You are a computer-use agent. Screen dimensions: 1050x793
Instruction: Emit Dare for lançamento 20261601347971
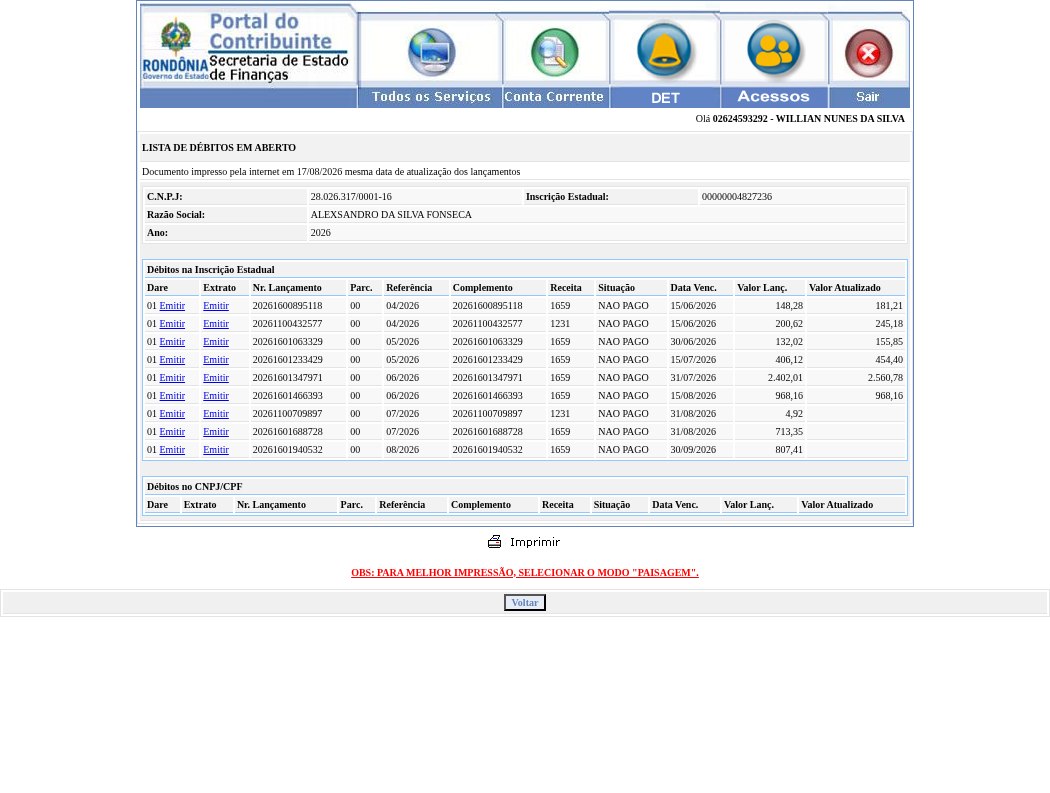pos(172,378)
